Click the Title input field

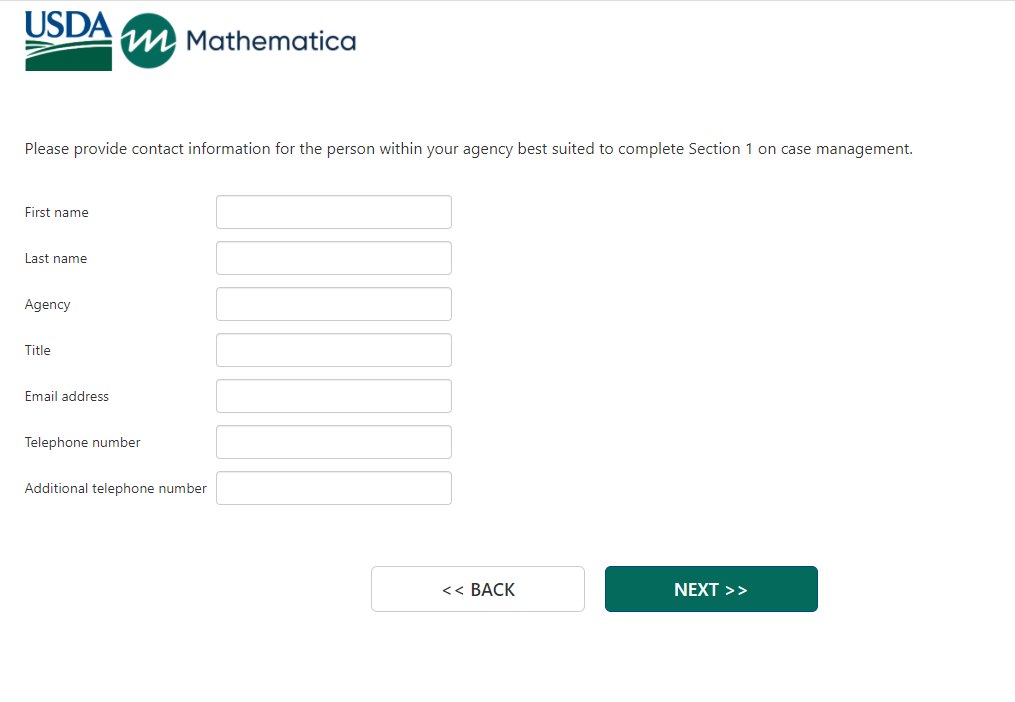333,350
